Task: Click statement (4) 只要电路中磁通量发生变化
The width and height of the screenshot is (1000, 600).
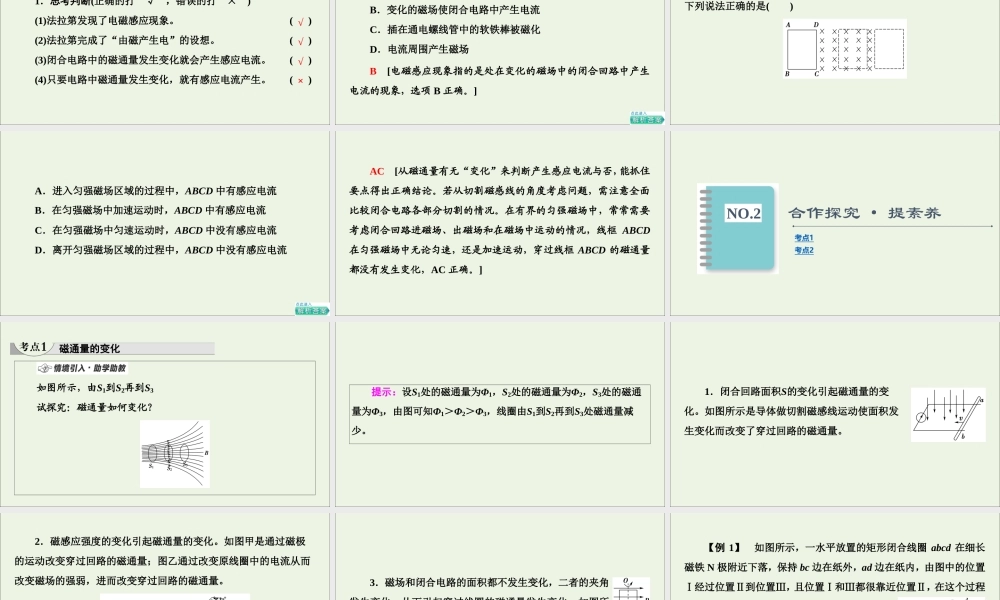Action: [151, 80]
